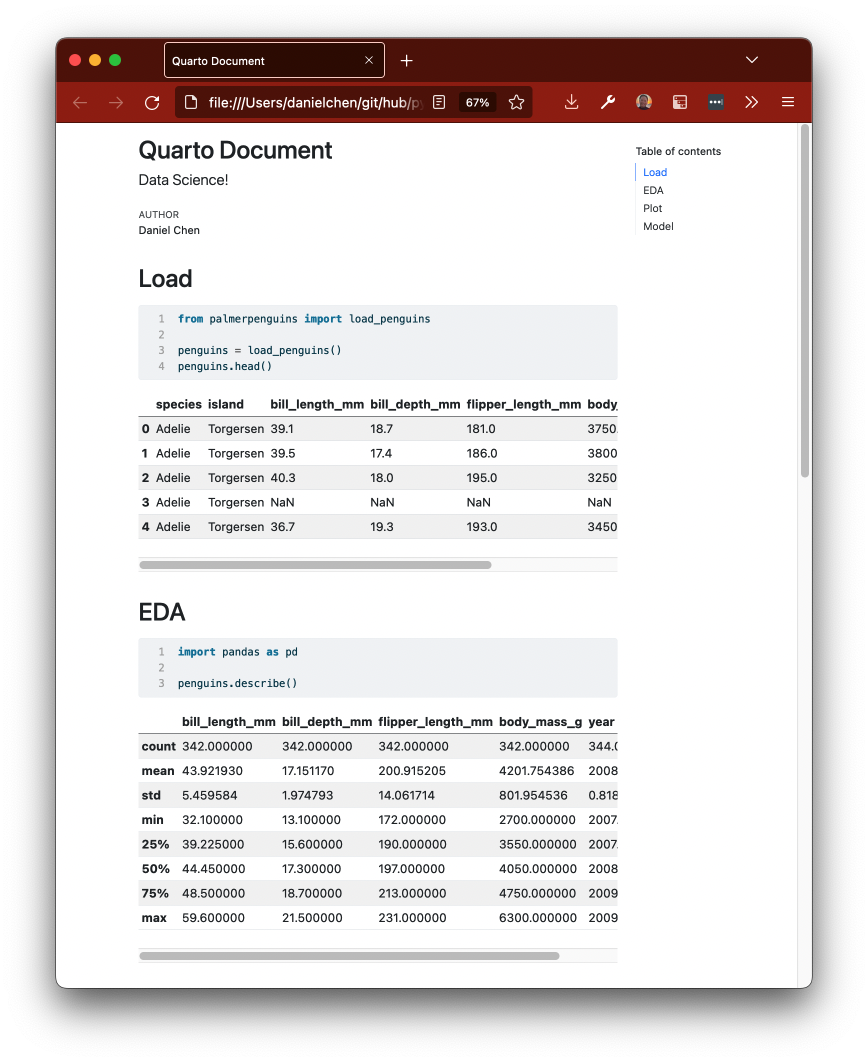Expand the overflow toolbar chevrons

[x=752, y=102]
